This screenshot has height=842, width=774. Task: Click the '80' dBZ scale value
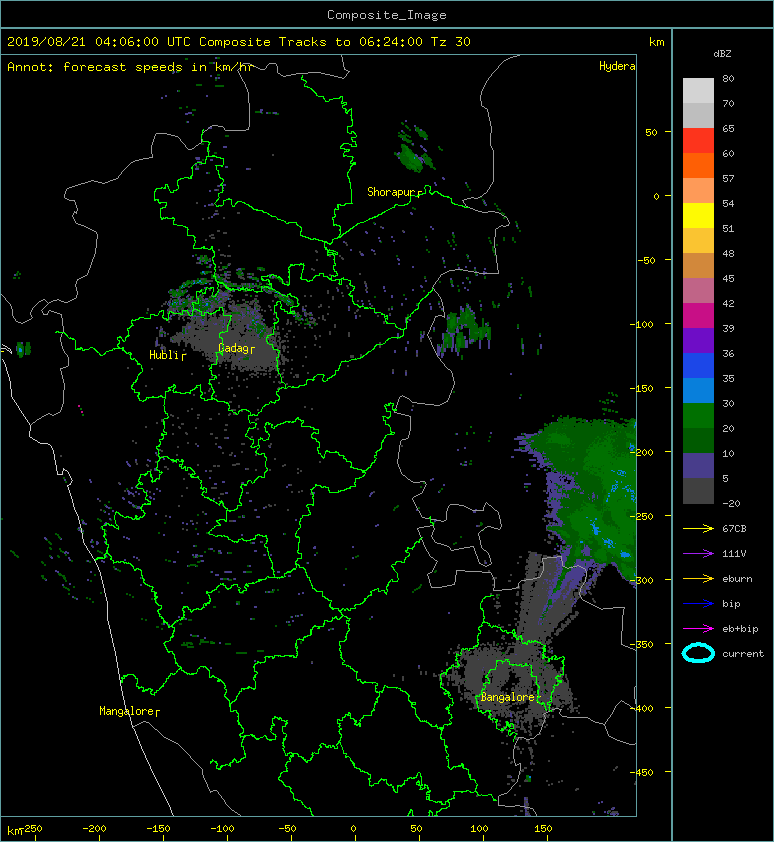click(x=728, y=78)
